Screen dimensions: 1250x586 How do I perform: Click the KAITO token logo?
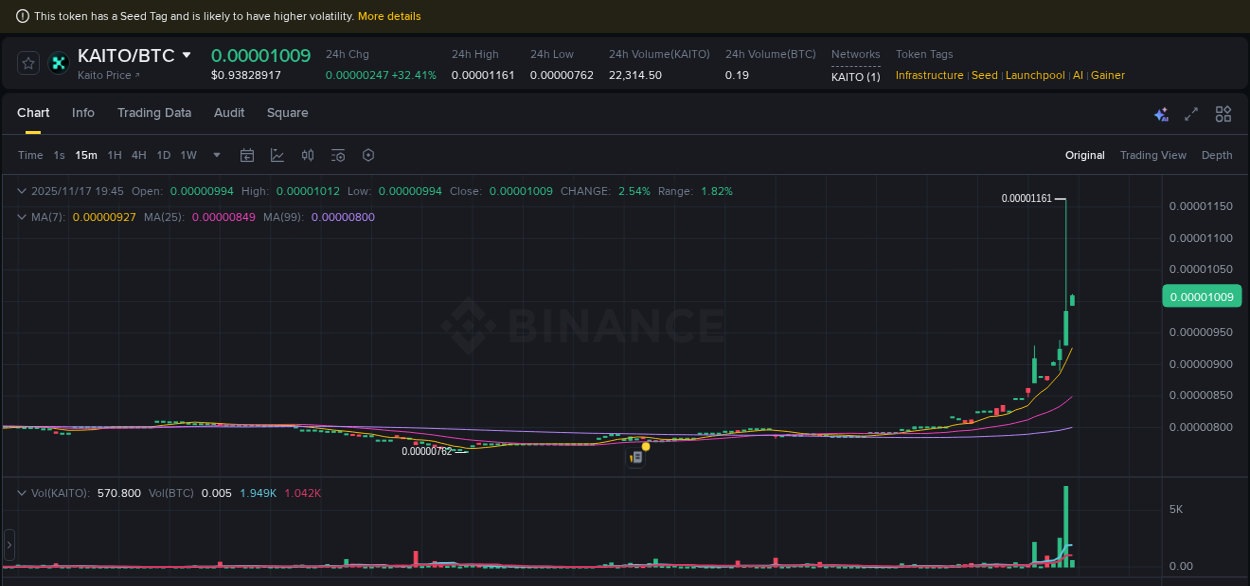(x=58, y=63)
